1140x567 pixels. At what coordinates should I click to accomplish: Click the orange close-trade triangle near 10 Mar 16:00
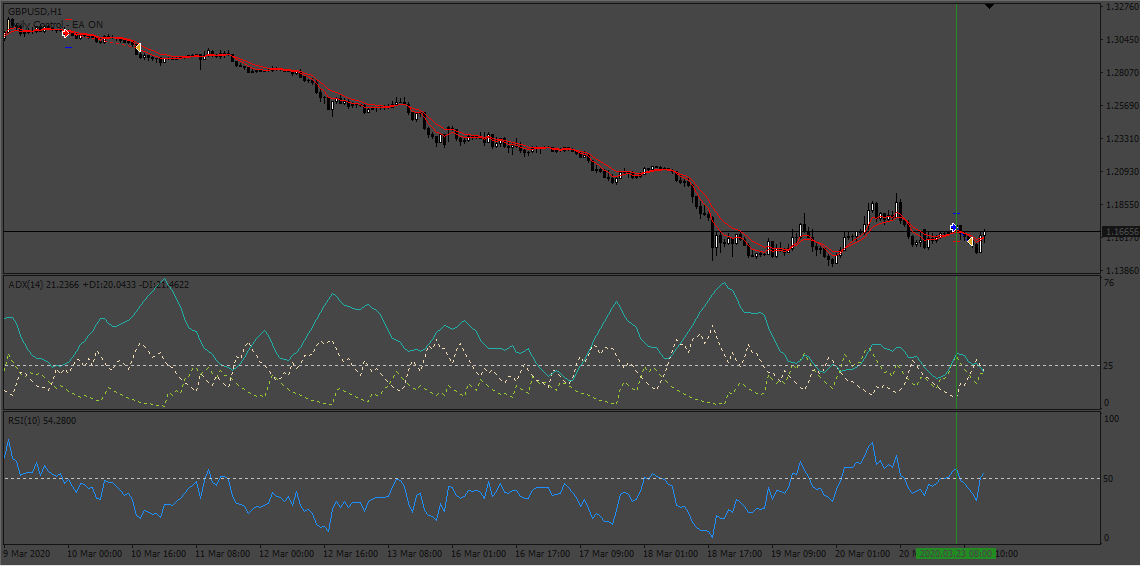(x=138, y=47)
